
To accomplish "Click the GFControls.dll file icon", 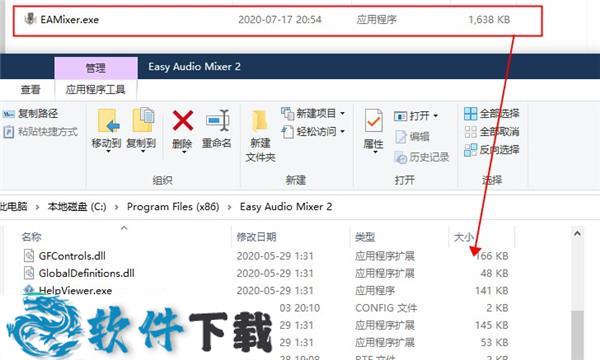I will click(29, 256).
